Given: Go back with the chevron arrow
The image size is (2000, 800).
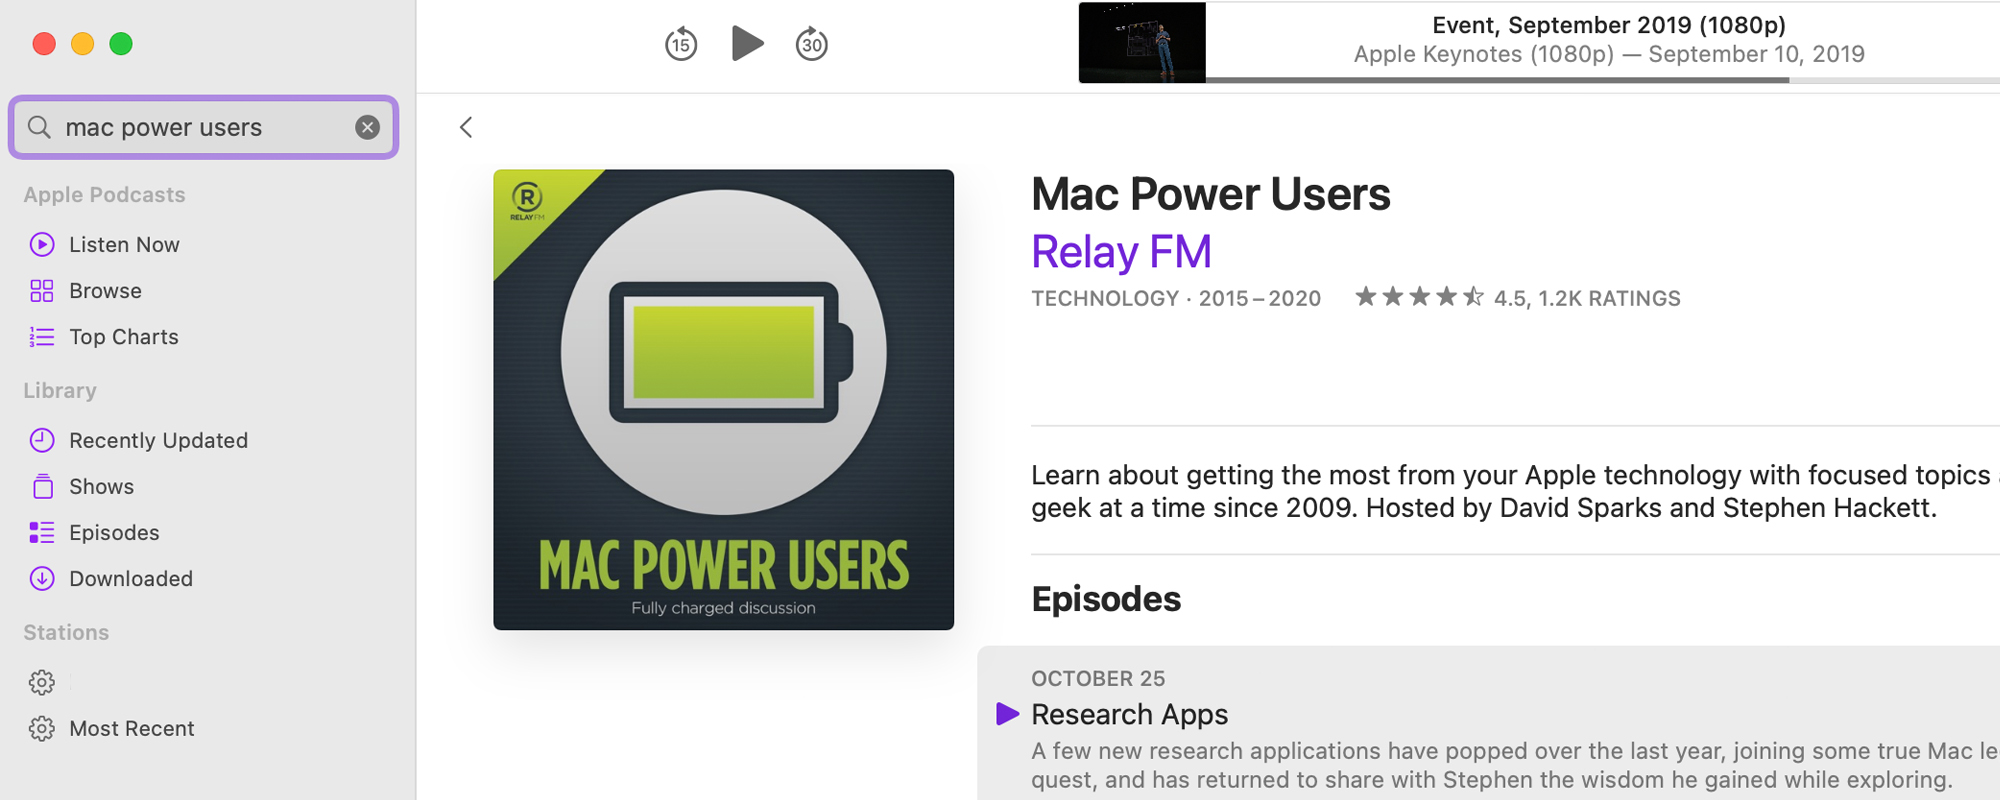Looking at the screenshot, I should [466, 127].
